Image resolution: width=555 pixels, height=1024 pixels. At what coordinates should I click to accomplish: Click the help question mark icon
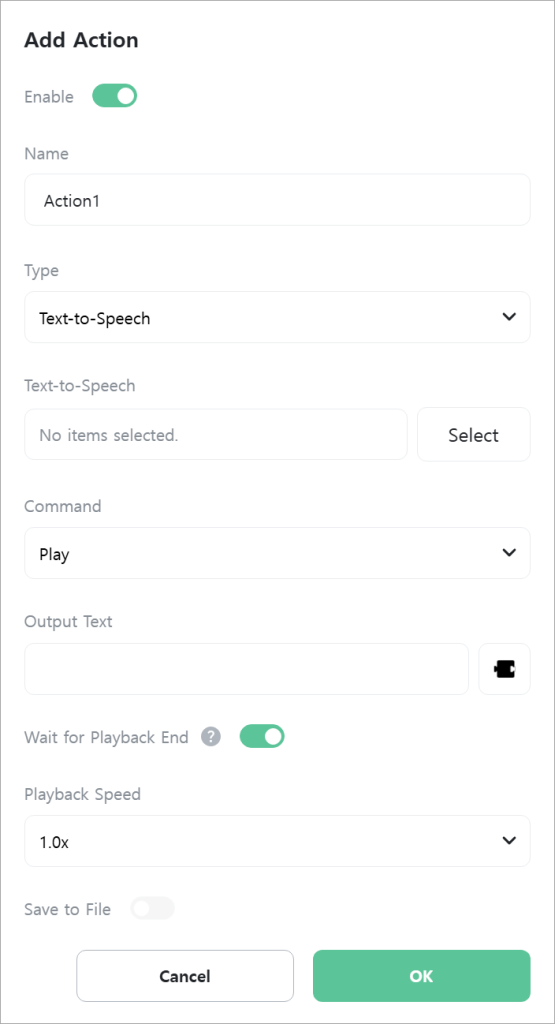coord(210,737)
